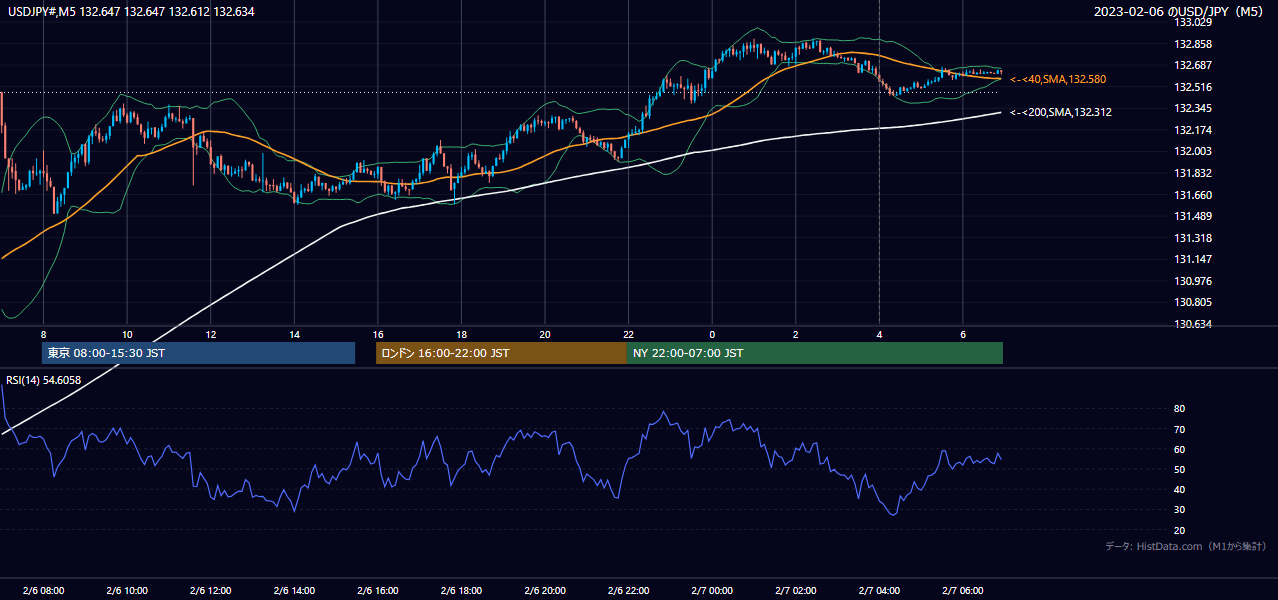Click RSI scale value 60
Screen dimensions: 1278x600
tap(1179, 449)
